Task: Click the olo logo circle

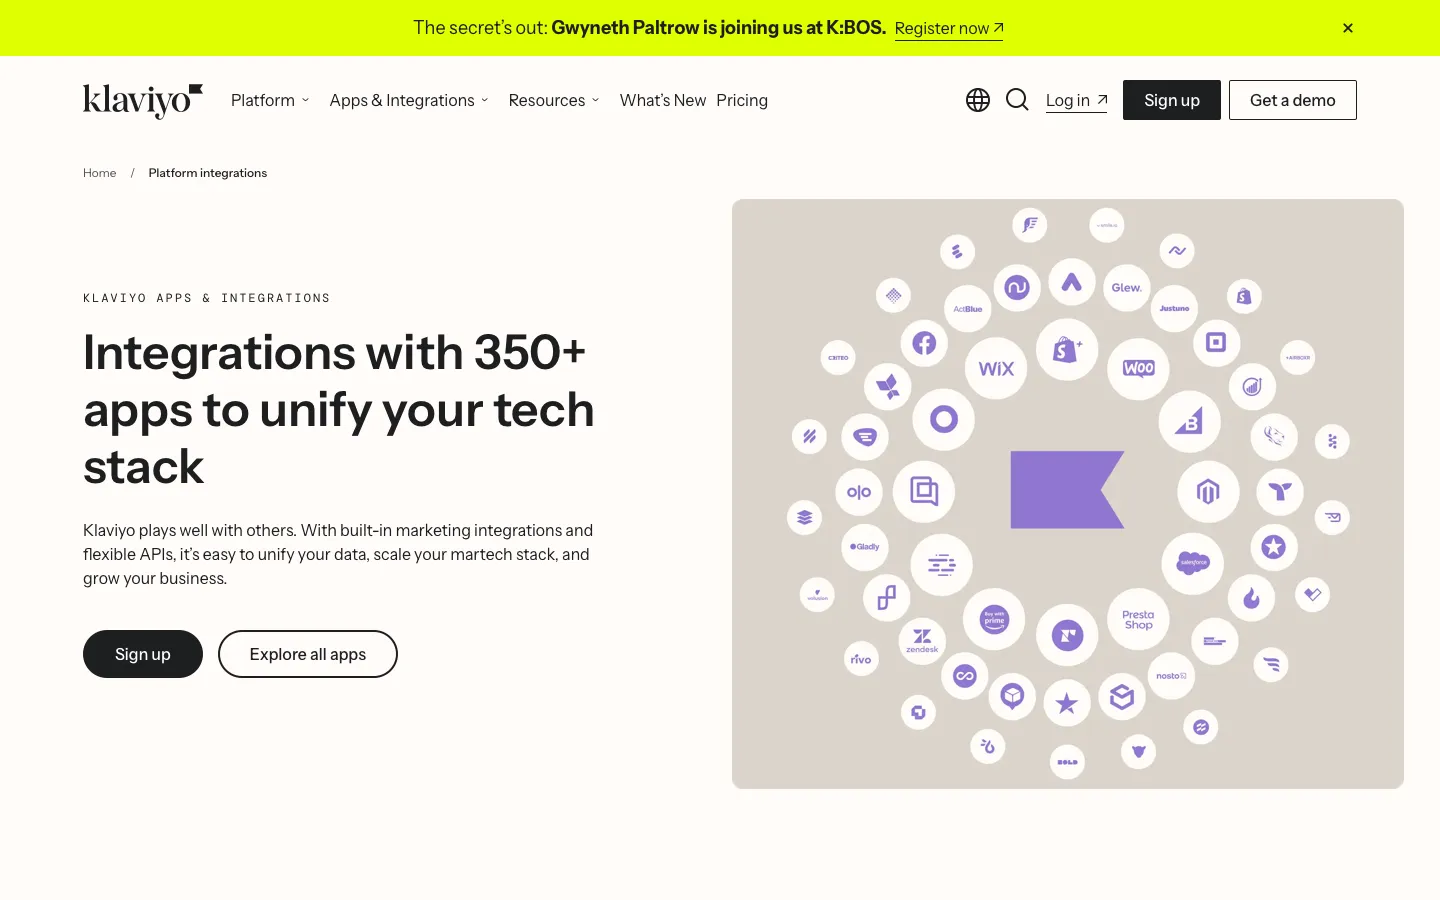Action: click(x=859, y=492)
